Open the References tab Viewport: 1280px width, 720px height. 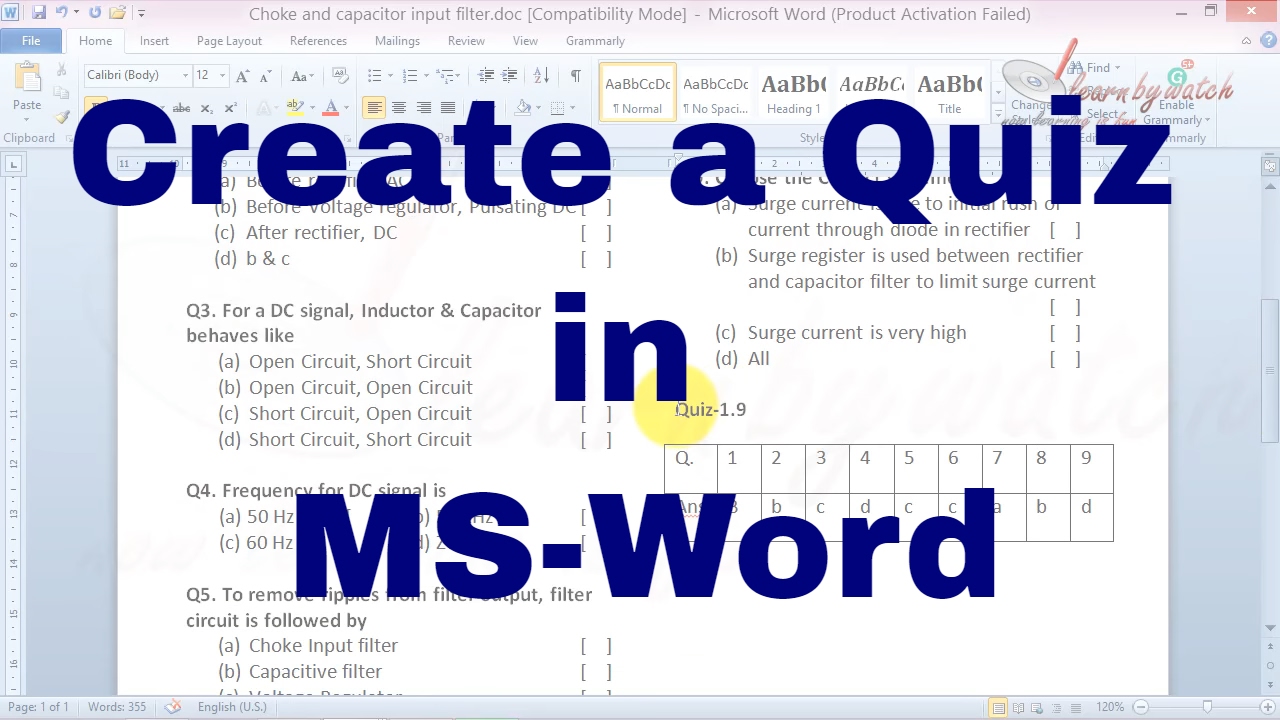[x=318, y=41]
